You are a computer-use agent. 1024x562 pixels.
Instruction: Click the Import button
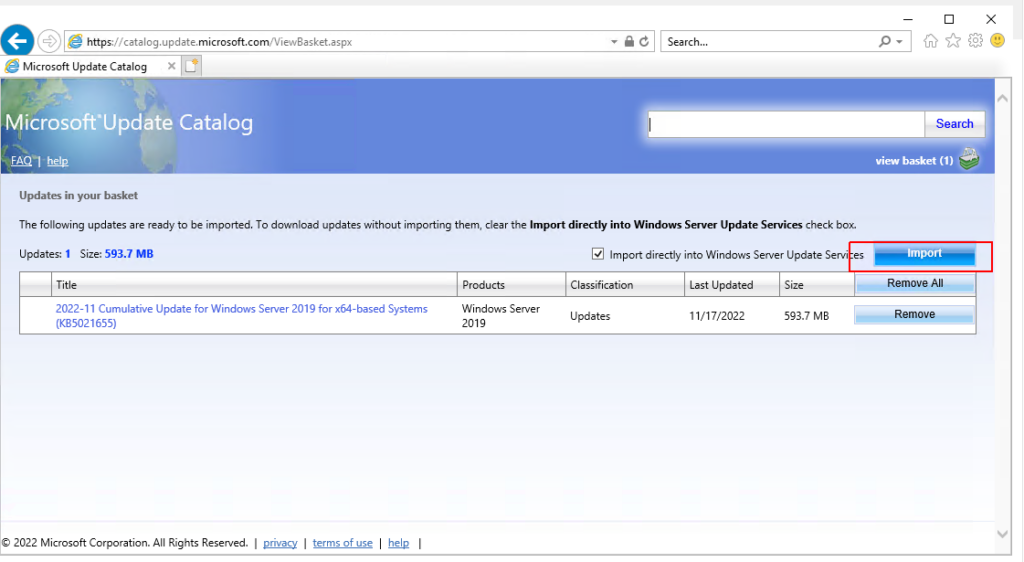pos(924,254)
